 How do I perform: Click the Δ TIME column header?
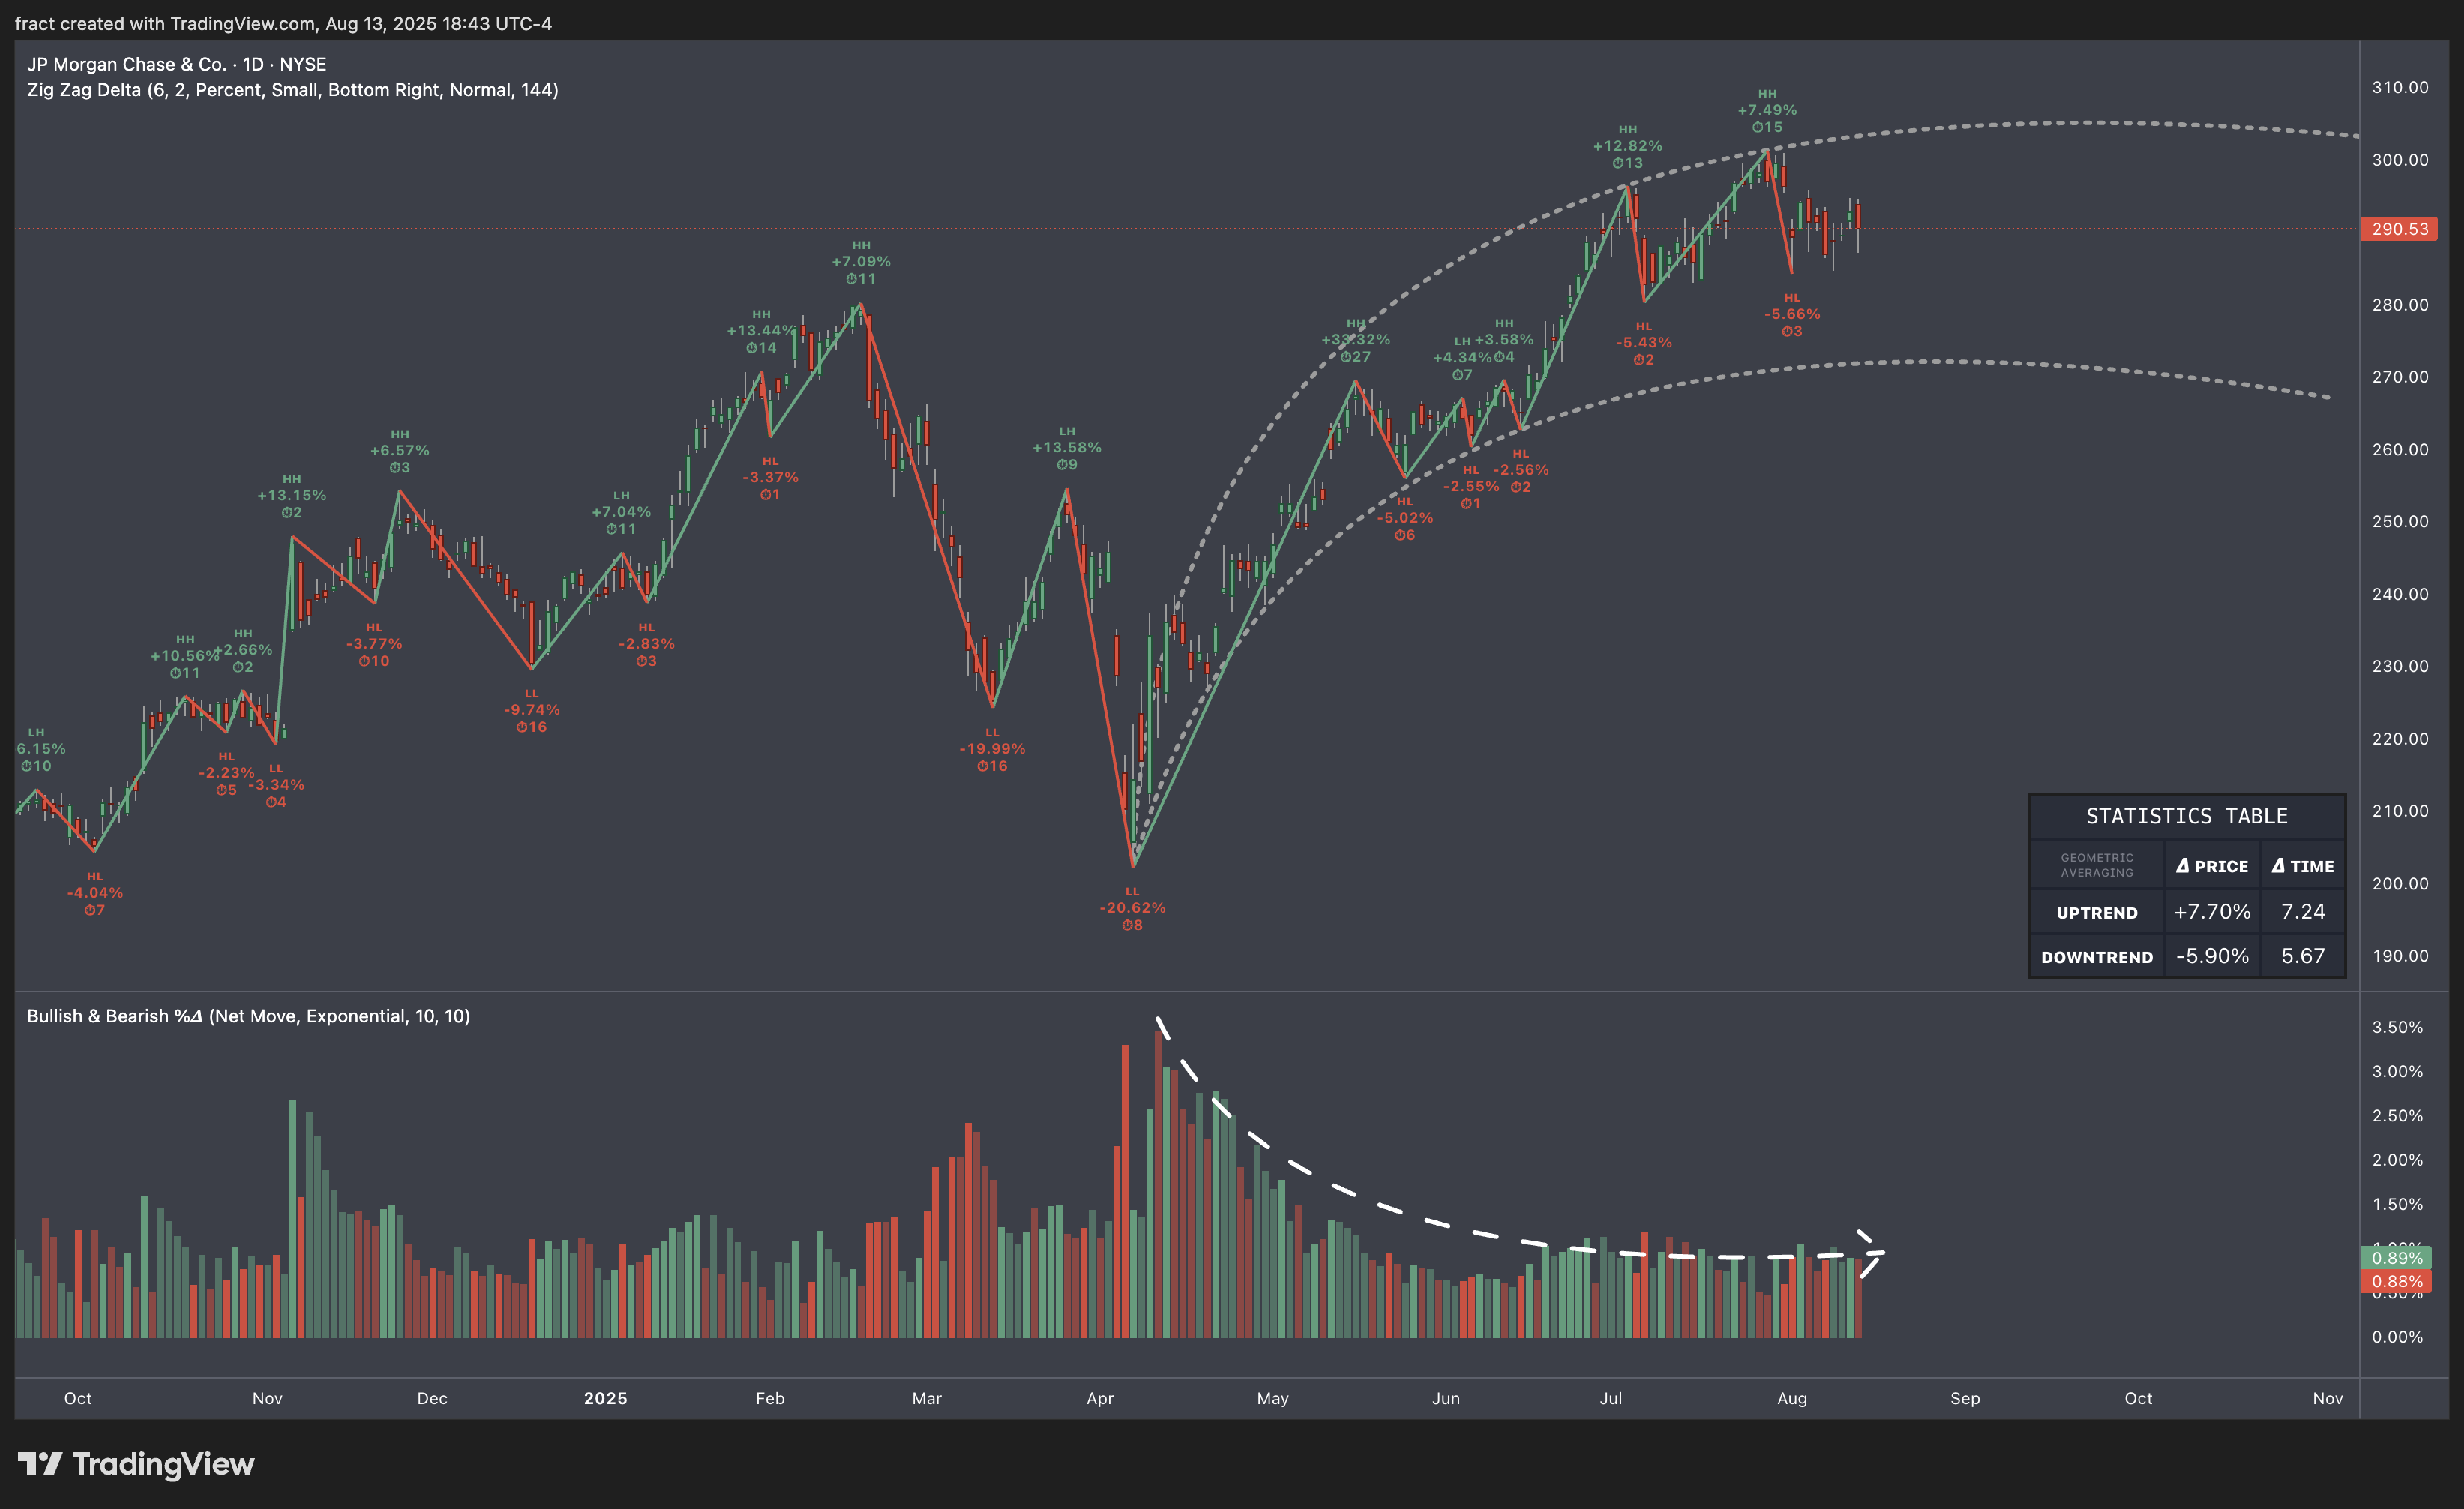point(2303,866)
